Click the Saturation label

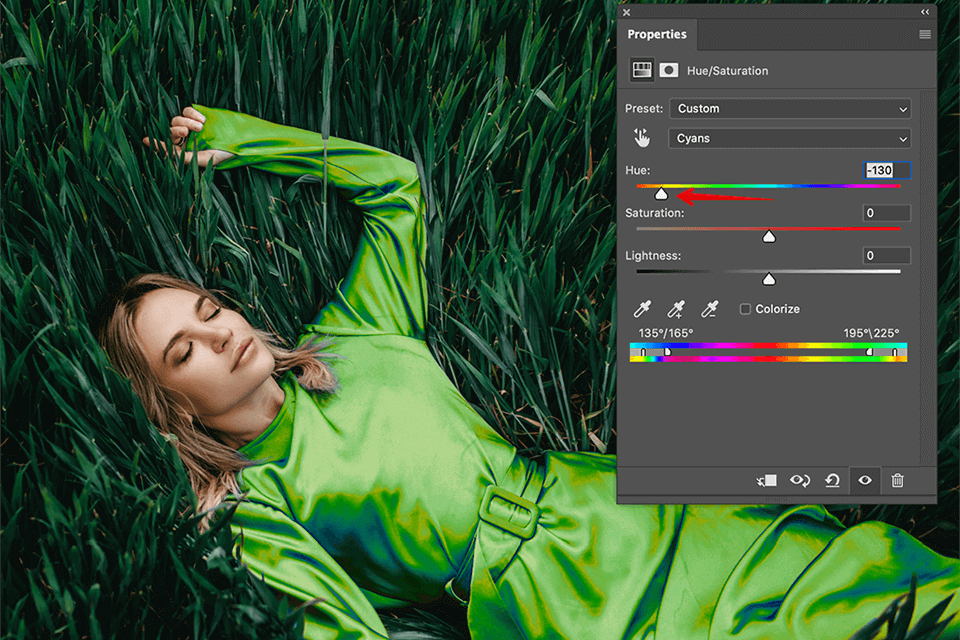pyautogui.click(x=654, y=213)
